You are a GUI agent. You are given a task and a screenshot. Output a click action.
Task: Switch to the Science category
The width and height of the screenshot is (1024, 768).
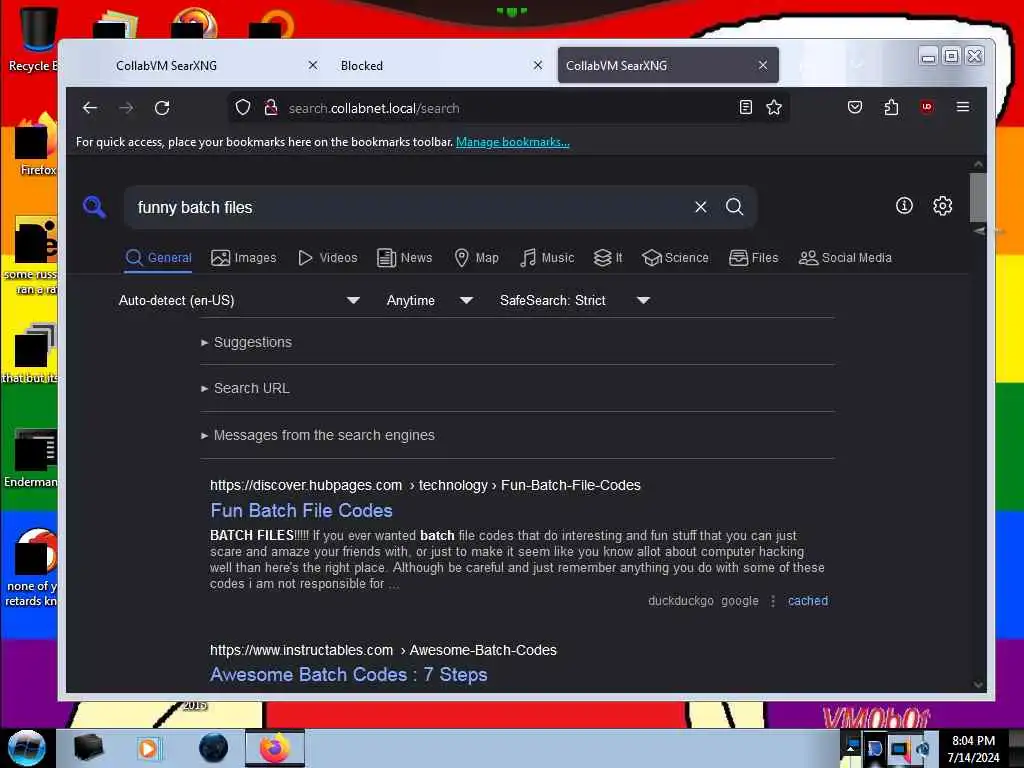pyautogui.click(x=676, y=258)
